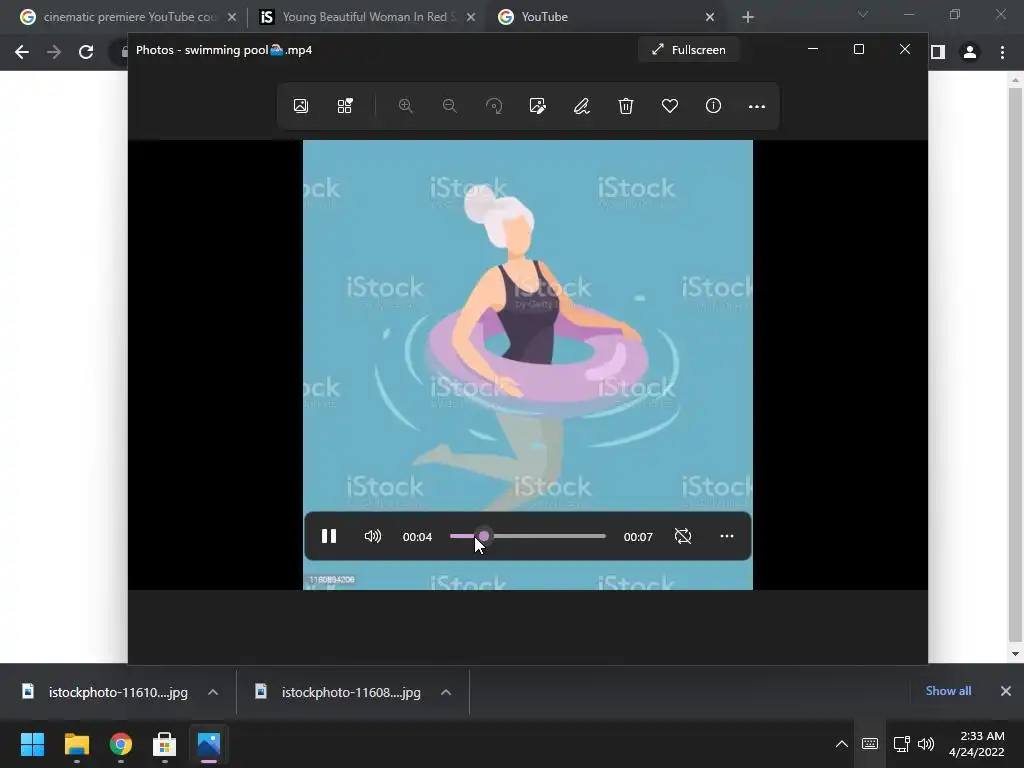Screen dimensions: 1024x768
Task: Expand Chrome tab search chevron
Action: 863,14
